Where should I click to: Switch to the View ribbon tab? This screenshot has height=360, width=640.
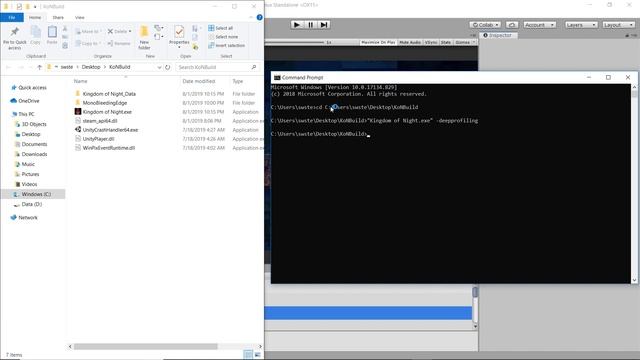pyautogui.click(x=80, y=18)
